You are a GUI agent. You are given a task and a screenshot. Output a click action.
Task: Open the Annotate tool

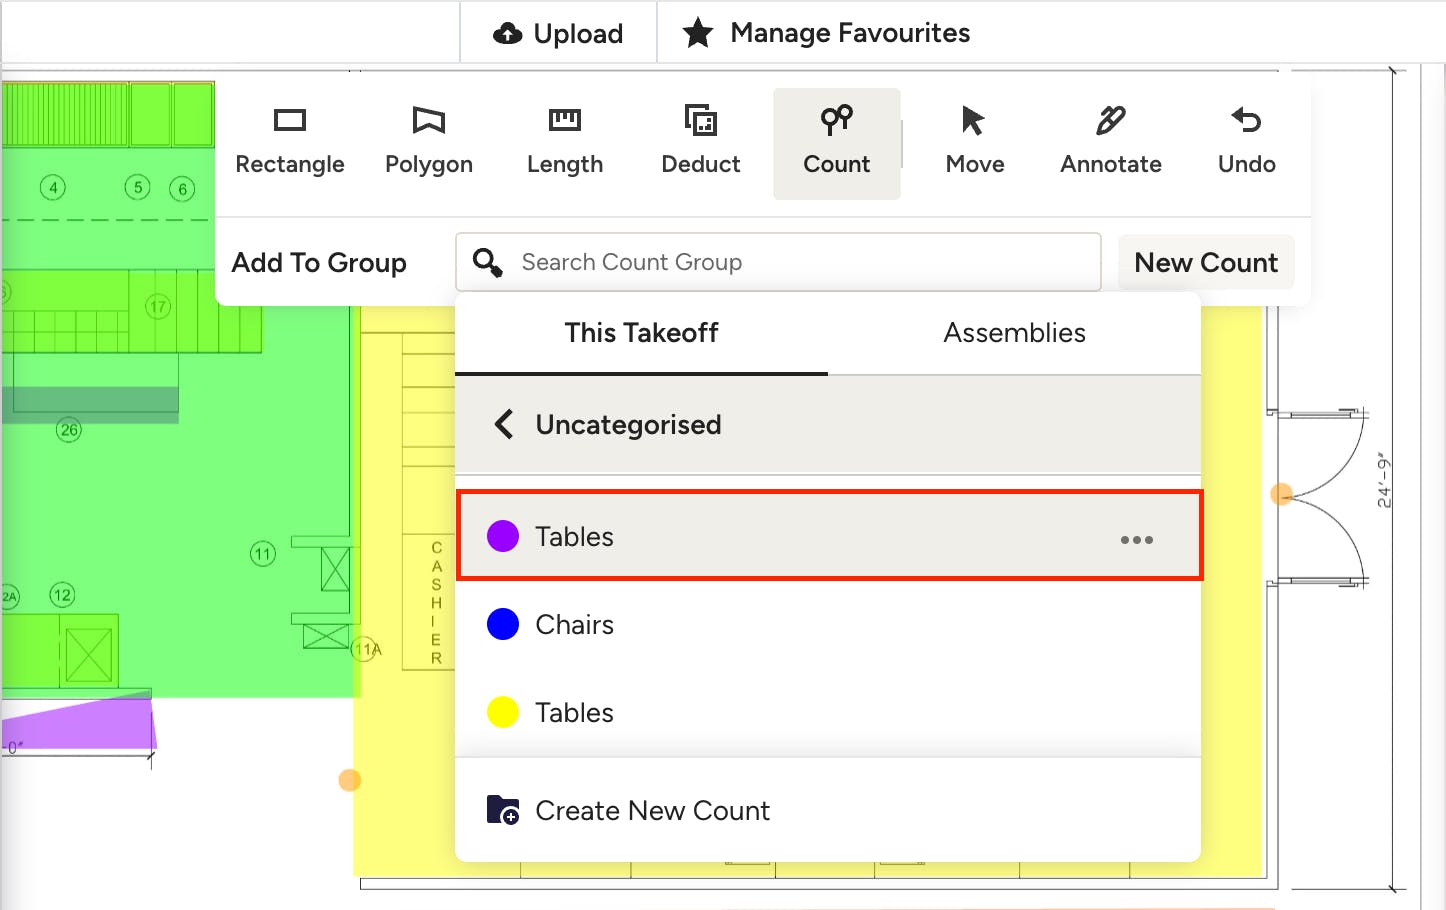pos(1110,142)
